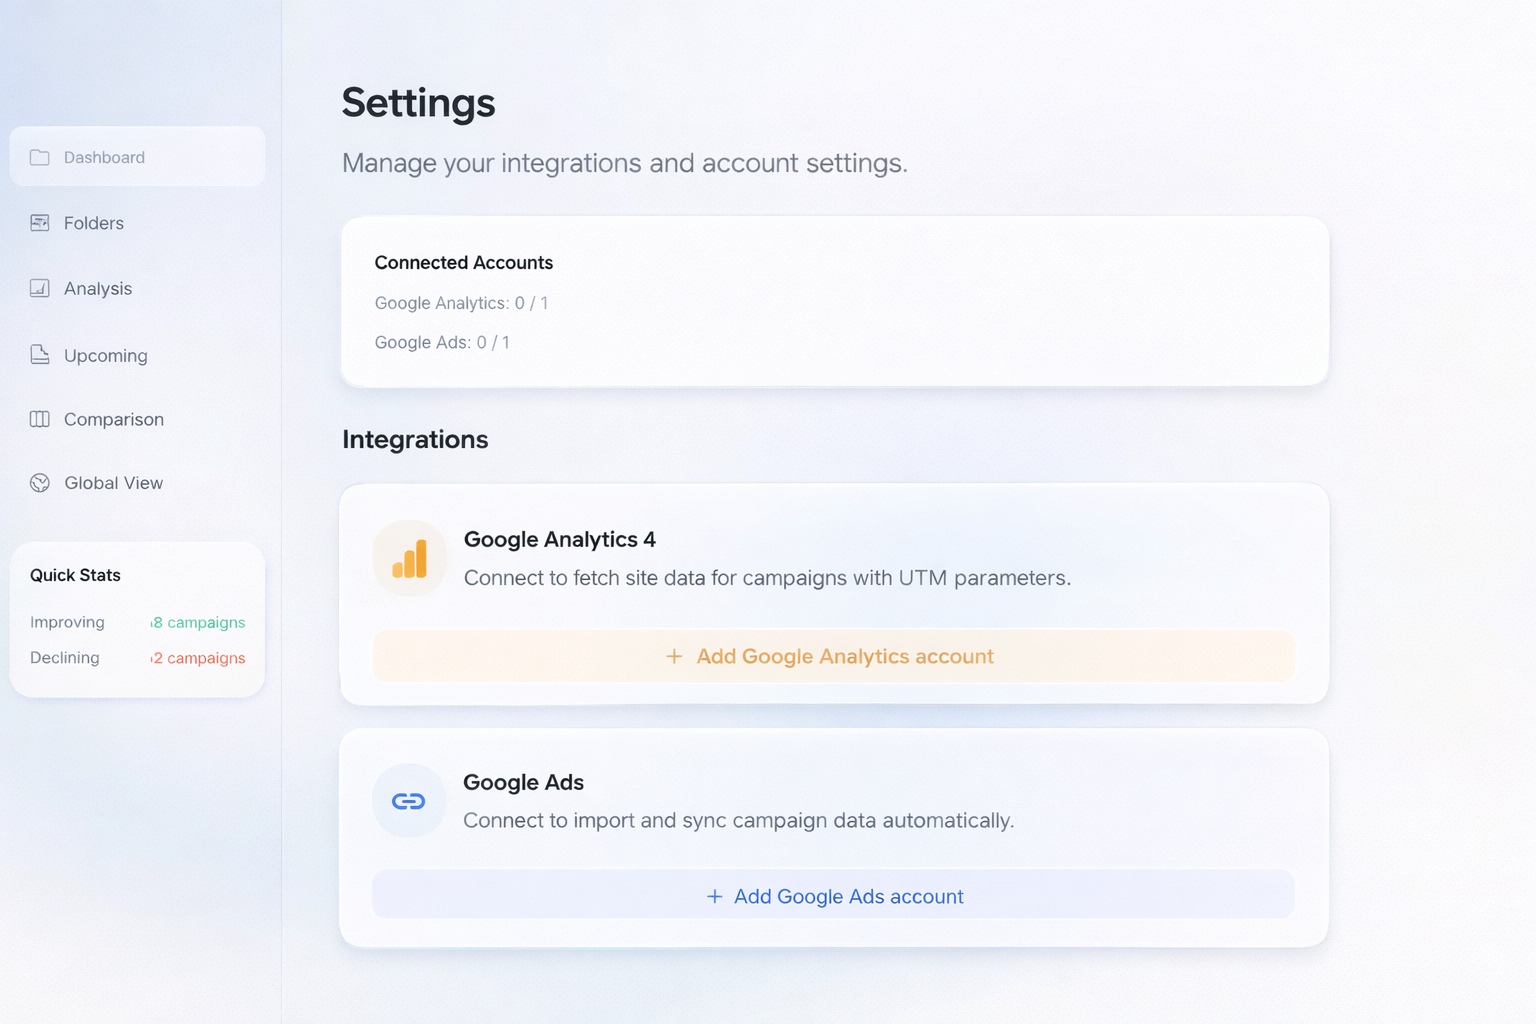Click the Global View globe icon

(x=39, y=482)
